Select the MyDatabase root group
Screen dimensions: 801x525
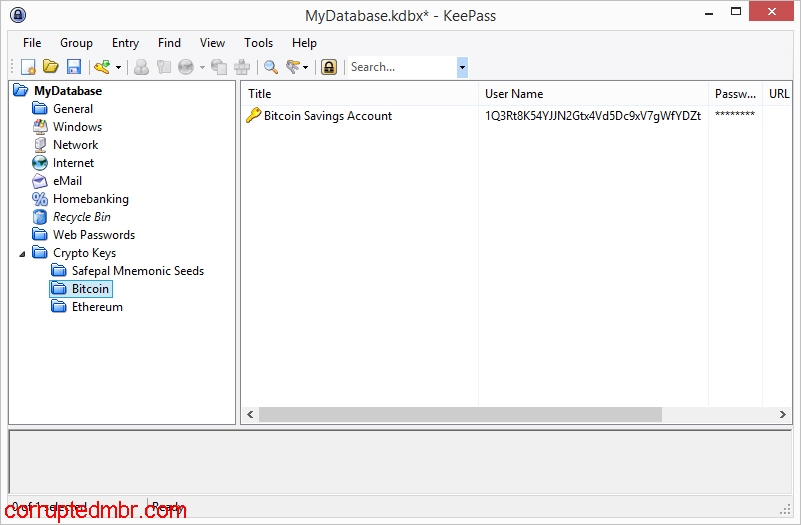68,91
